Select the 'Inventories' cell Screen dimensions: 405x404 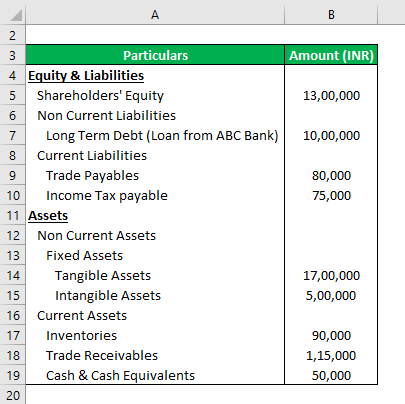155,335
